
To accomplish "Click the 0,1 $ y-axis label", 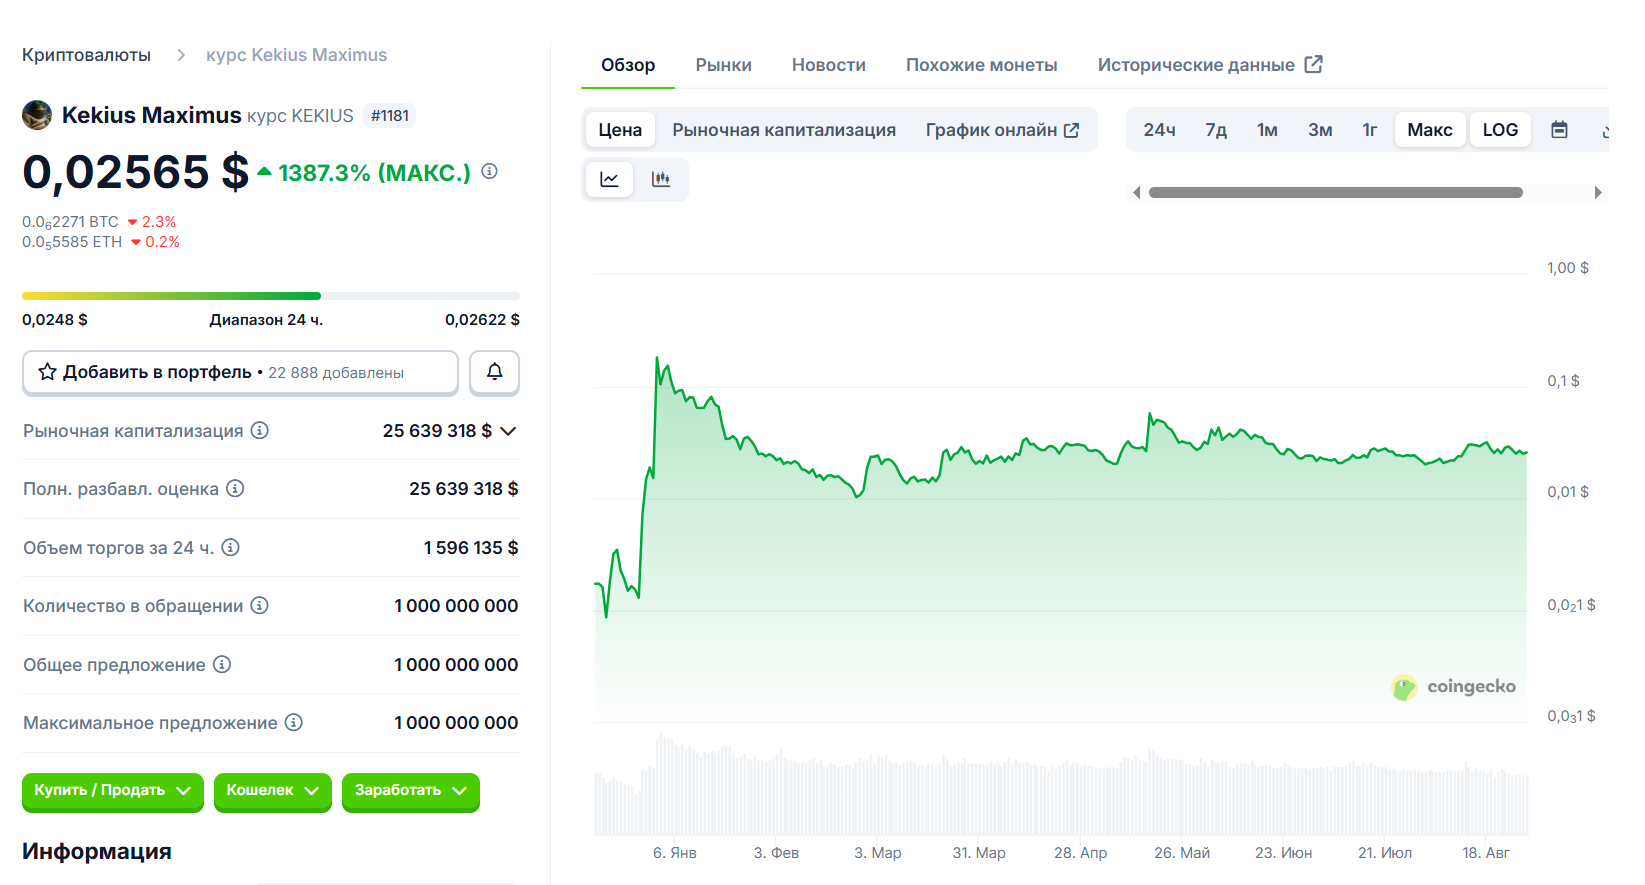I will (x=1564, y=381).
